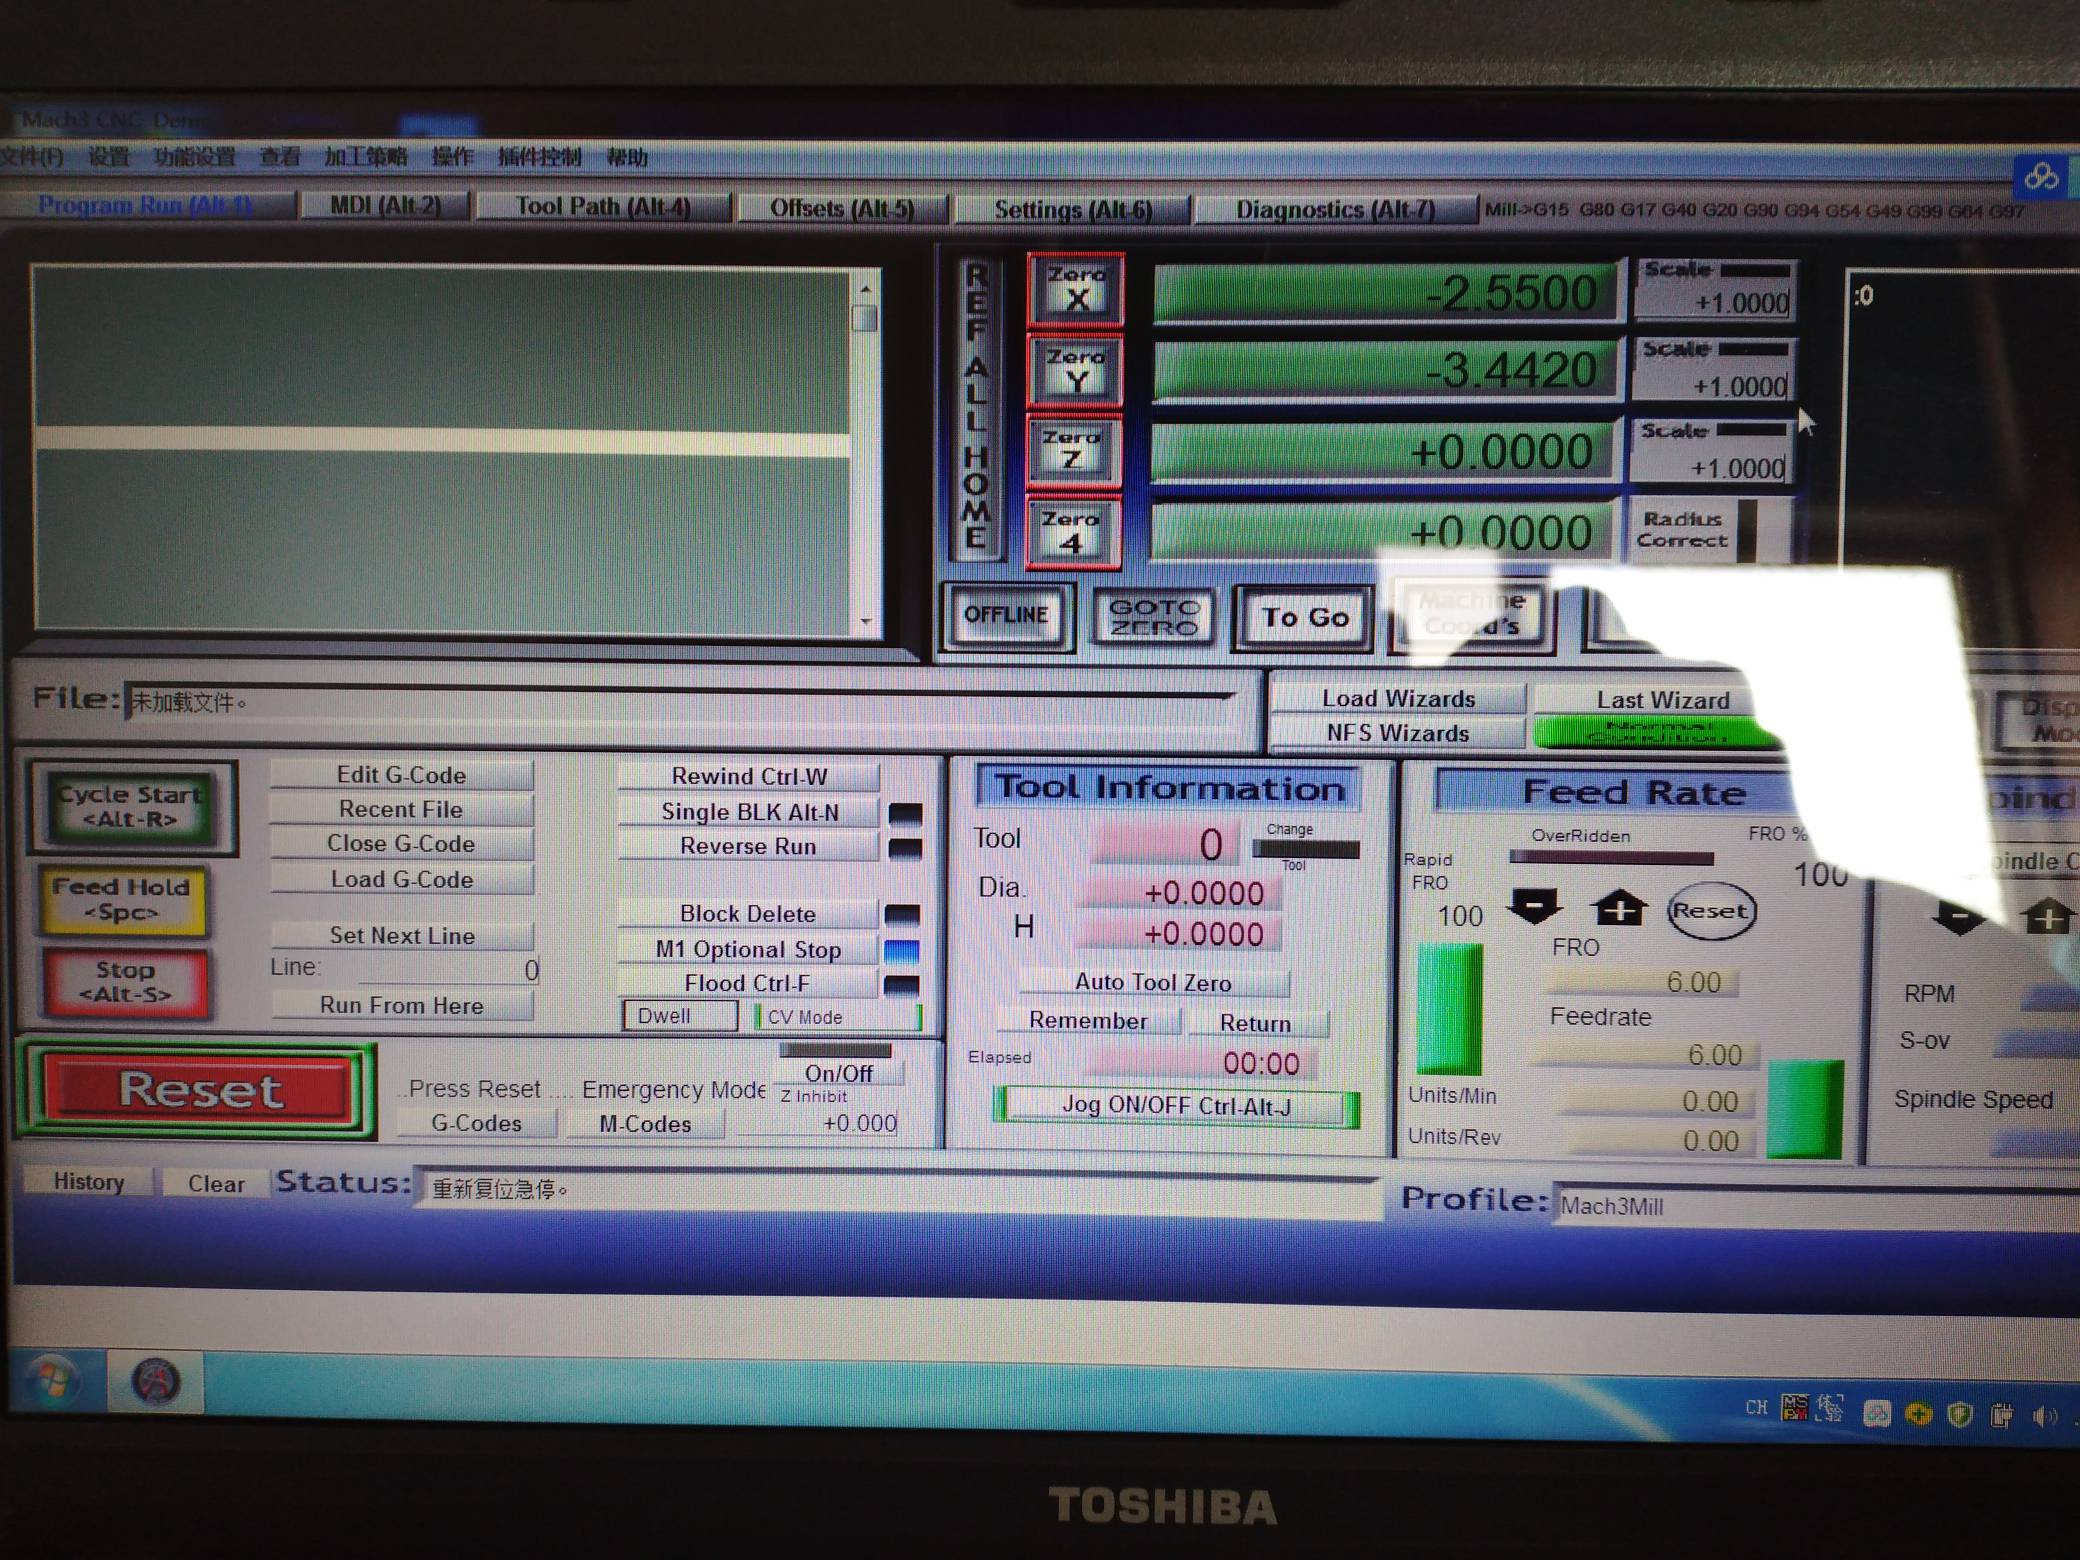Click Set Next Line
Image resolution: width=2080 pixels, height=1560 pixels.
click(x=402, y=935)
